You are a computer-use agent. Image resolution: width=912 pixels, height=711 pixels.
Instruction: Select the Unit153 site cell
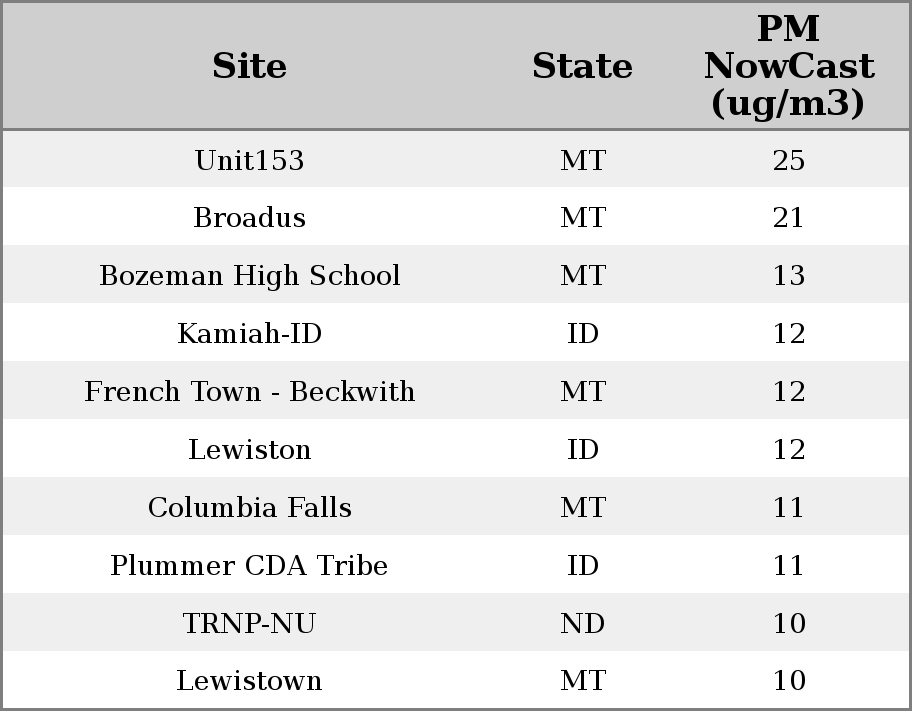pyautogui.click(x=249, y=160)
